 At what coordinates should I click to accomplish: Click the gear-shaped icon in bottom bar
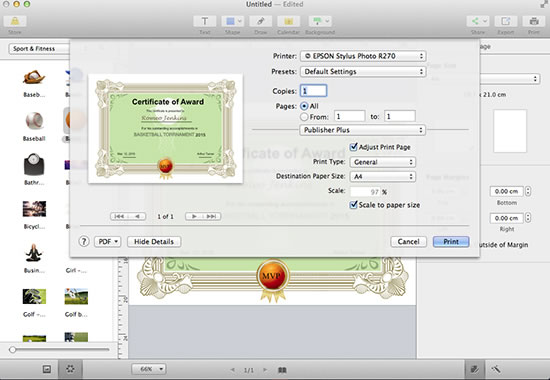pyautogui.click(x=70, y=369)
